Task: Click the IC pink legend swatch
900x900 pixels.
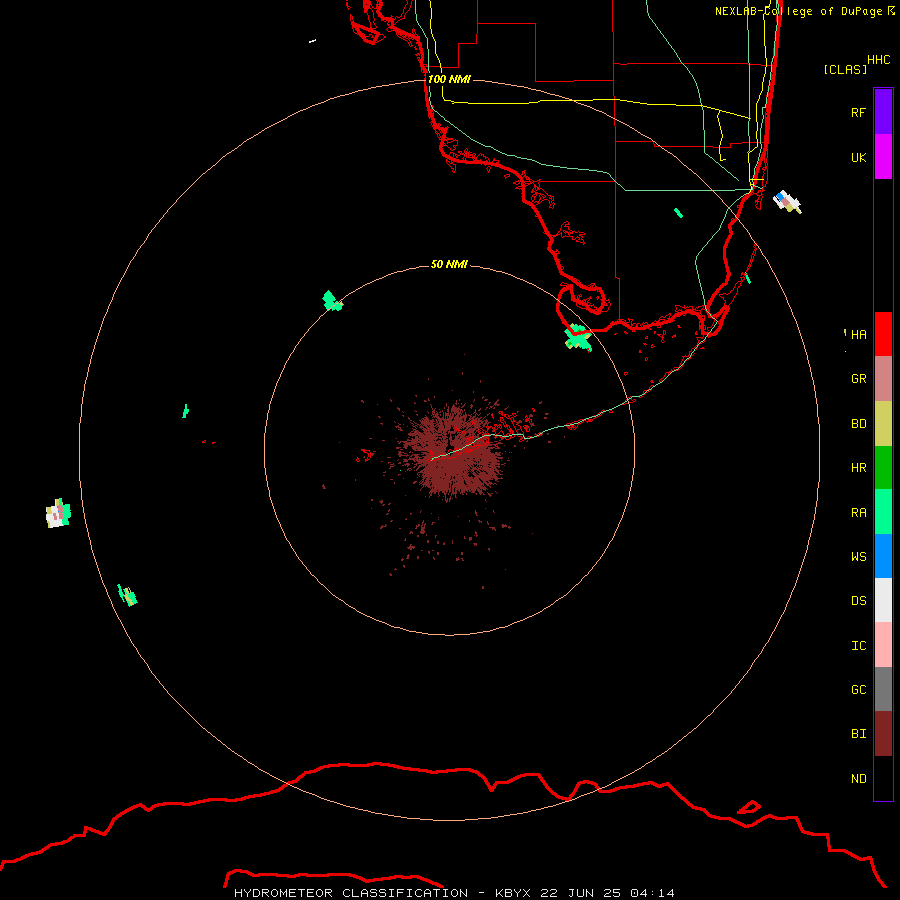Action: tap(883, 645)
